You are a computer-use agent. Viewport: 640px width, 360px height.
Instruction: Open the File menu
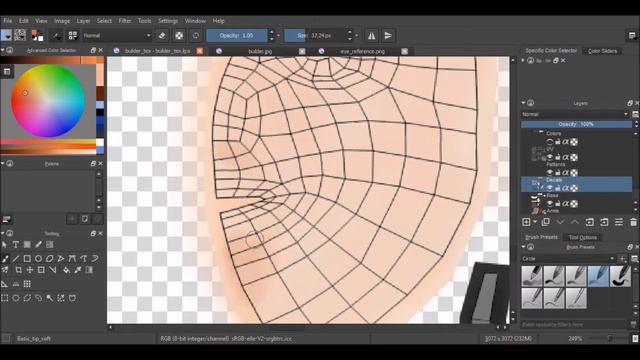tap(8, 21)
